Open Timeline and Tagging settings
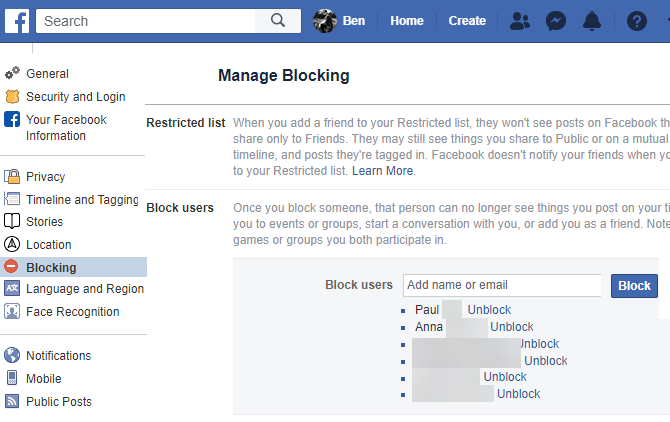 (x=82, y=200)
